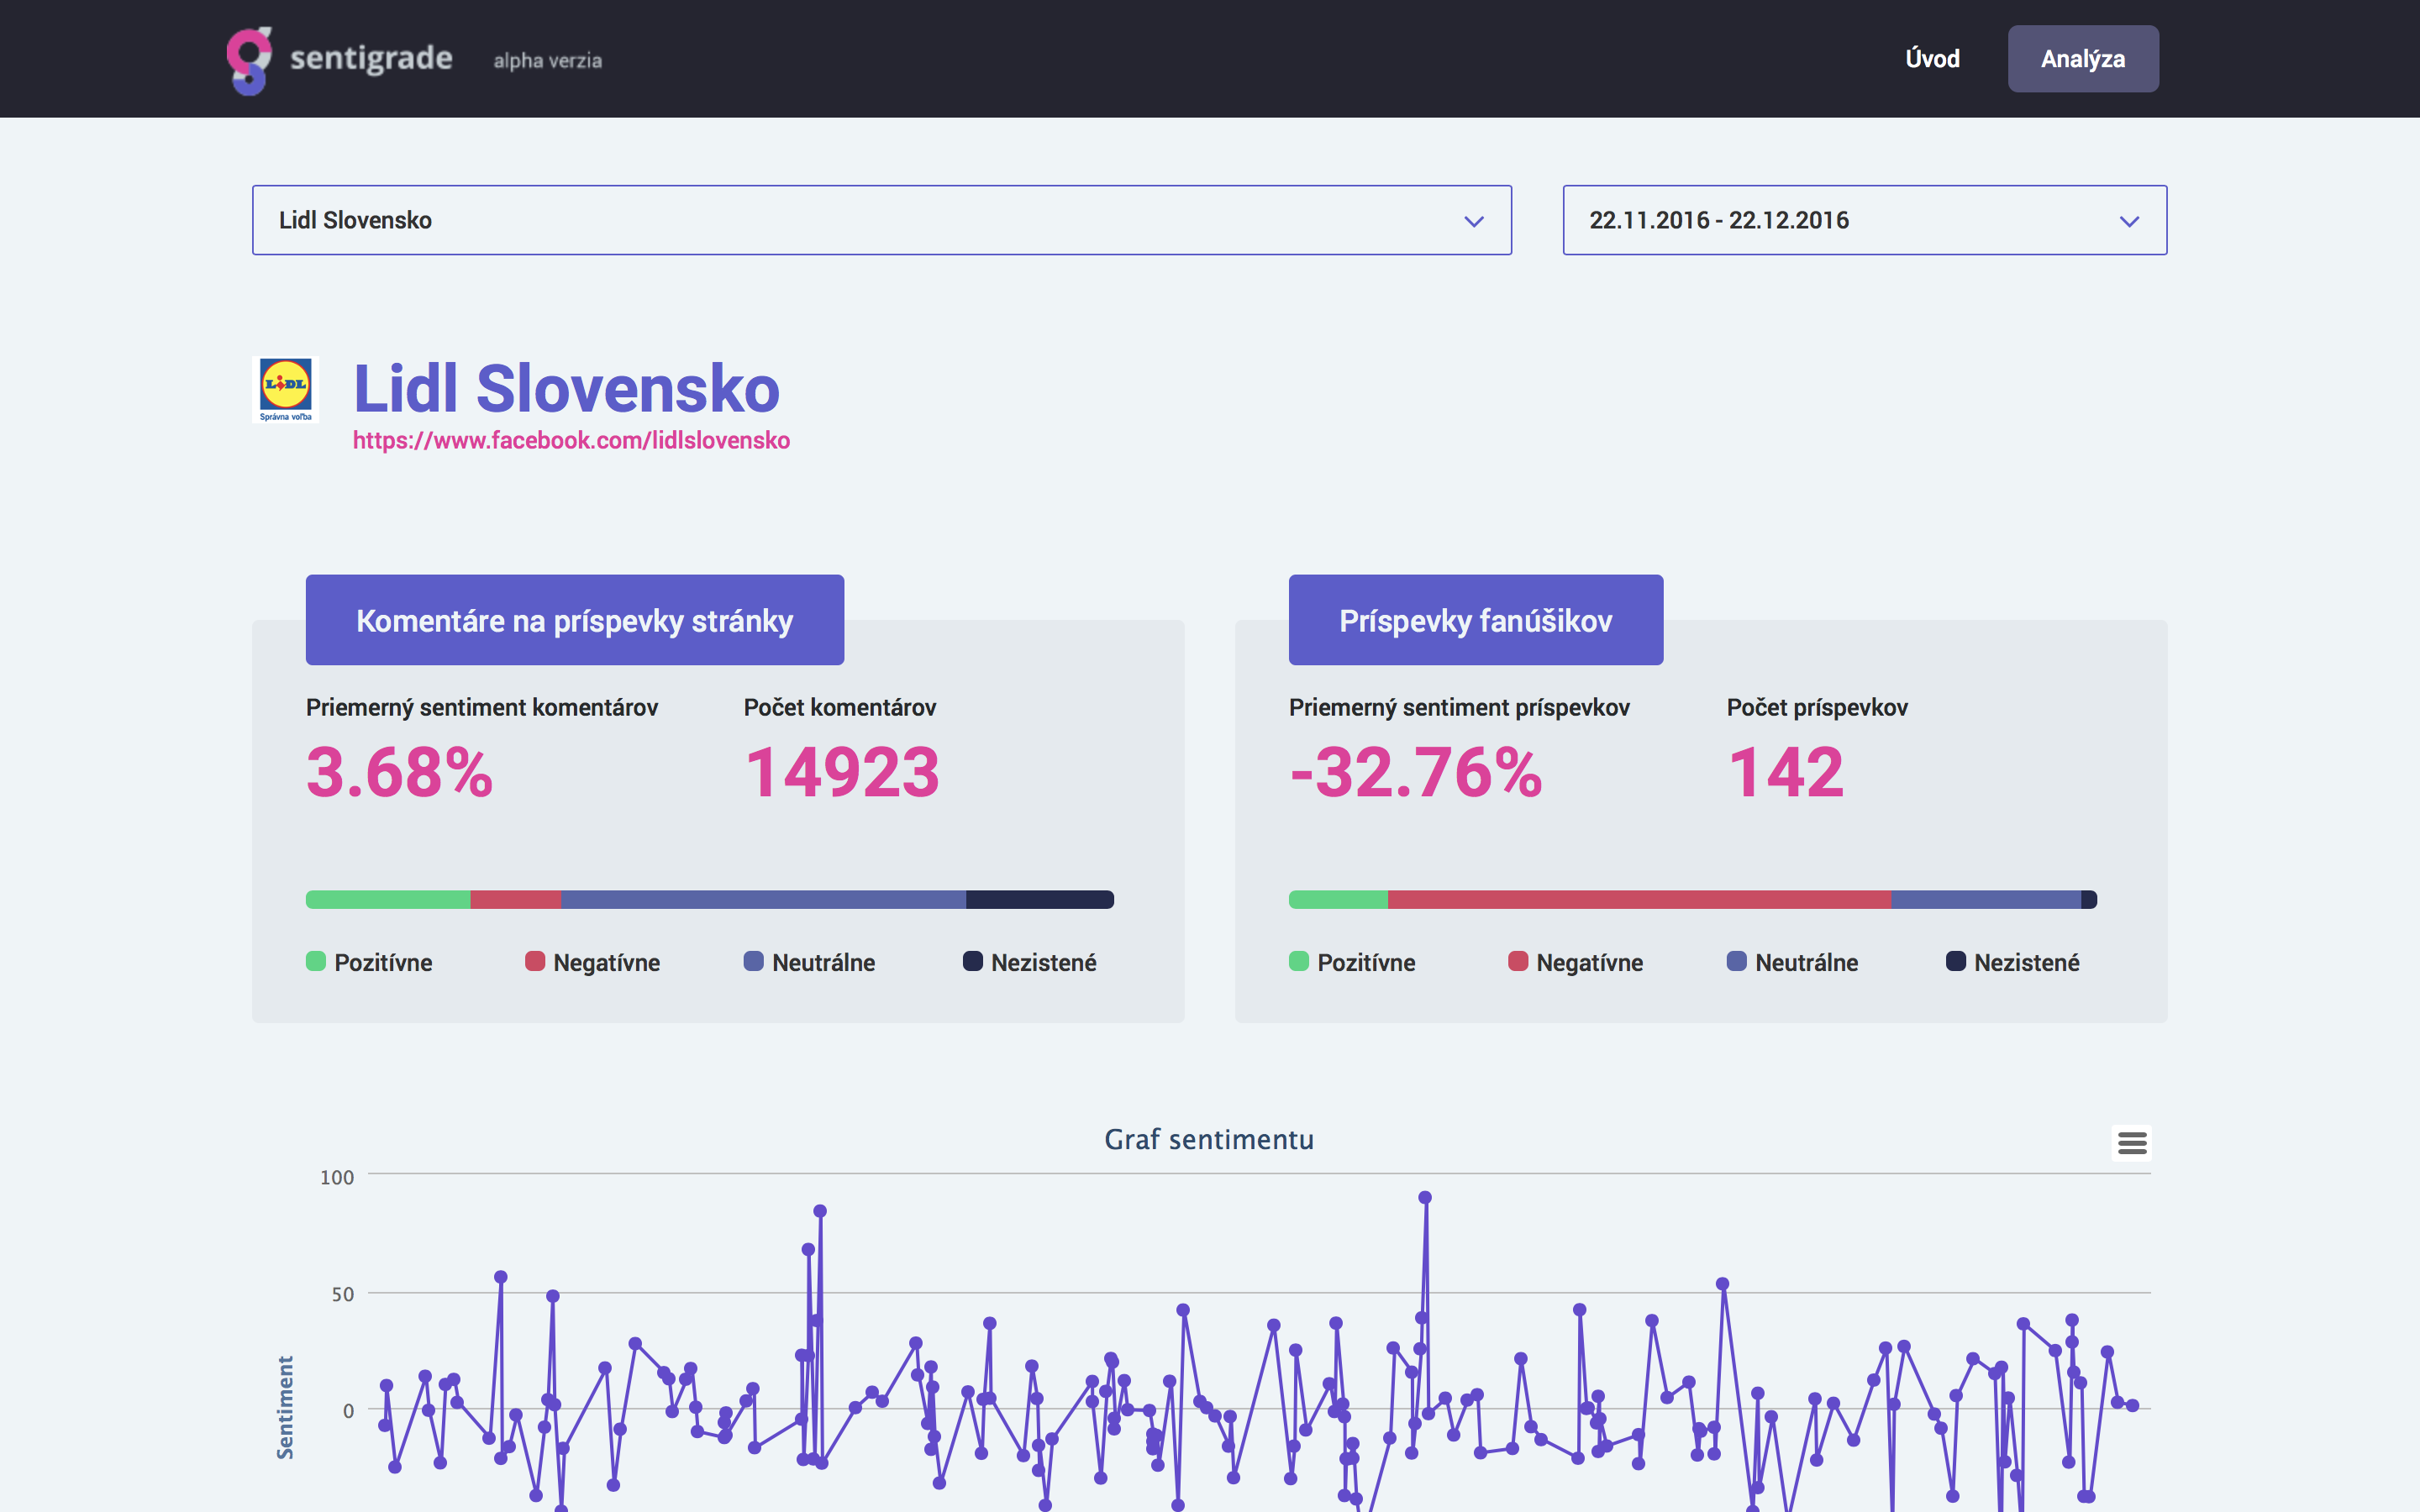Open the date range dropdown chevron

pos(2129,221)
